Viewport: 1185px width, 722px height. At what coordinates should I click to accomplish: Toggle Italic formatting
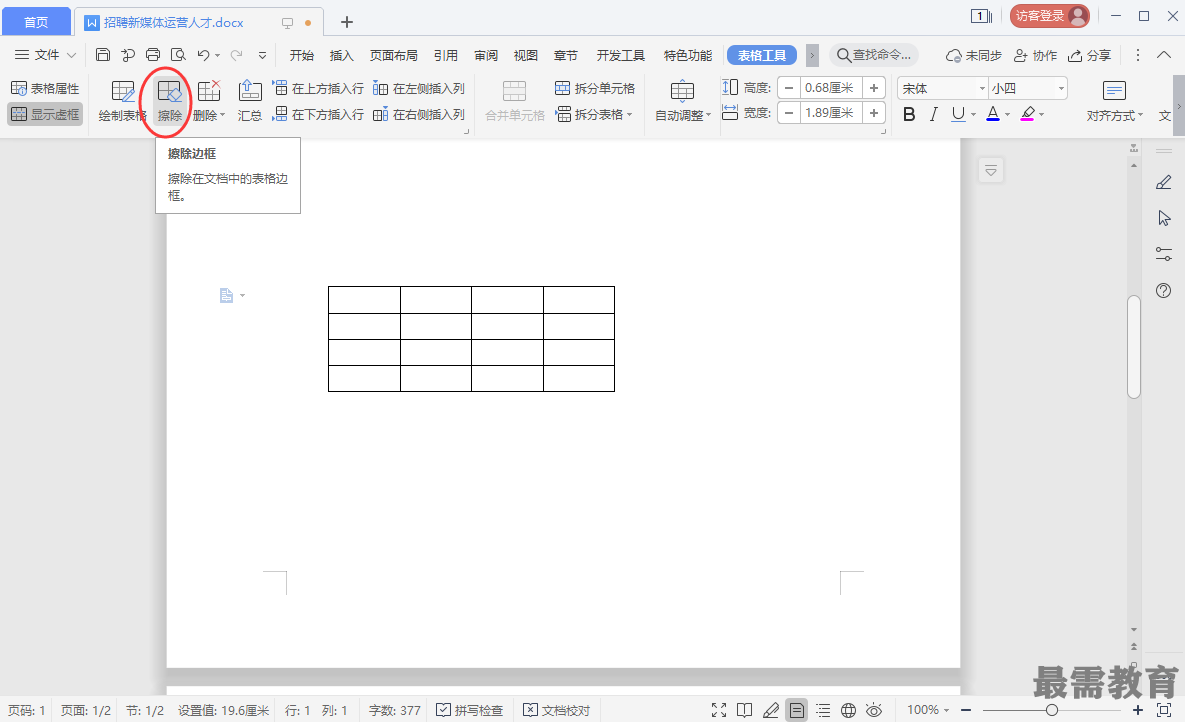tap(934, 114)
